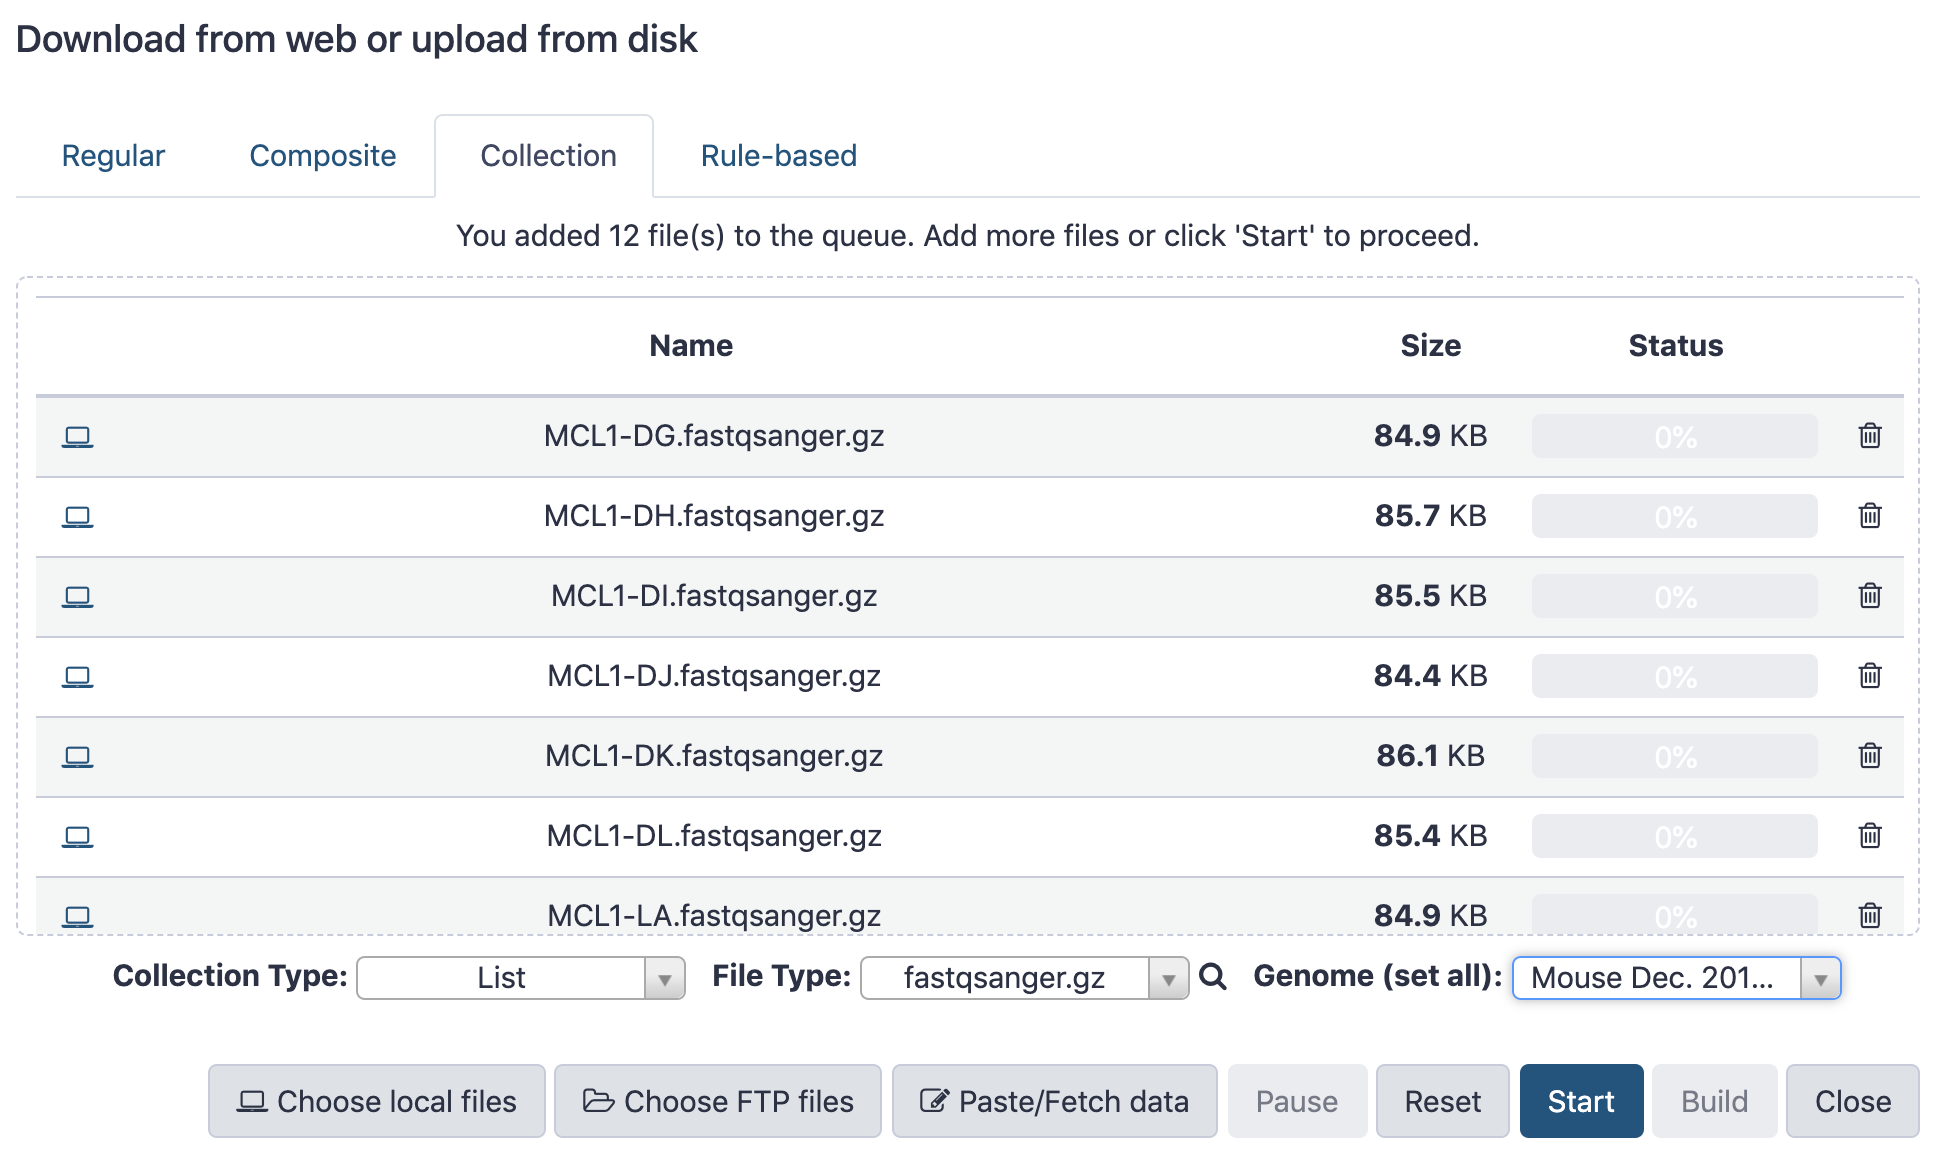Open Paste/Fetch data
Image resolution: width=1944 pixels, height=1164 pixels.
[1054, 1101]
